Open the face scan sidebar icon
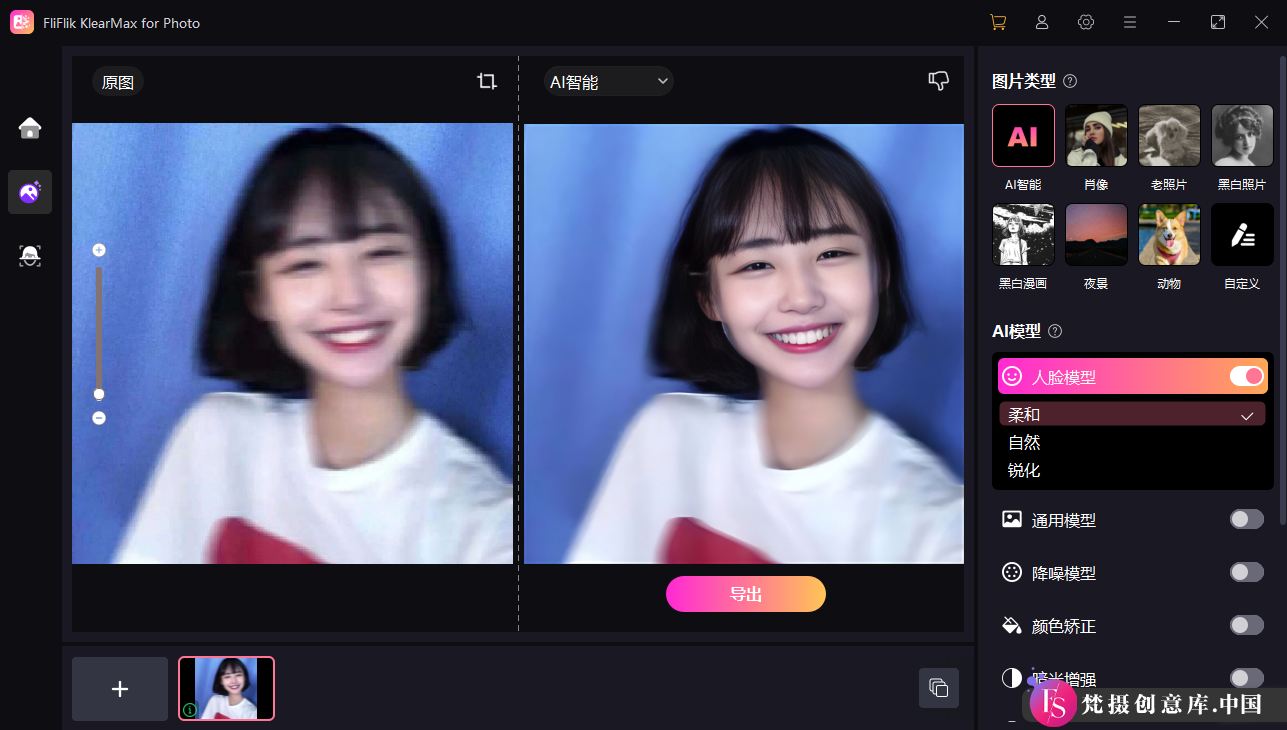Image resolution: width=1287 pixels, height=730 pixels. pyautogui.click(x=30, y=256)
